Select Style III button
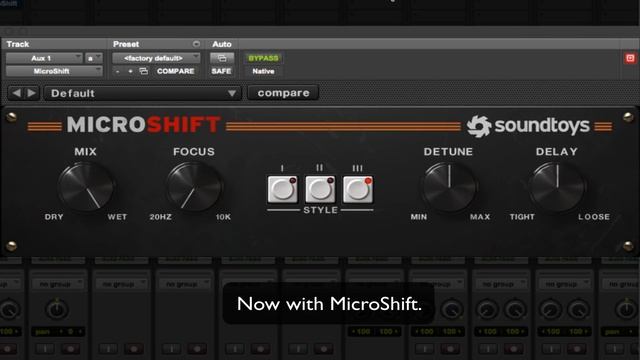The width and height of the screenshot is (640, 360). pos(358,189)
